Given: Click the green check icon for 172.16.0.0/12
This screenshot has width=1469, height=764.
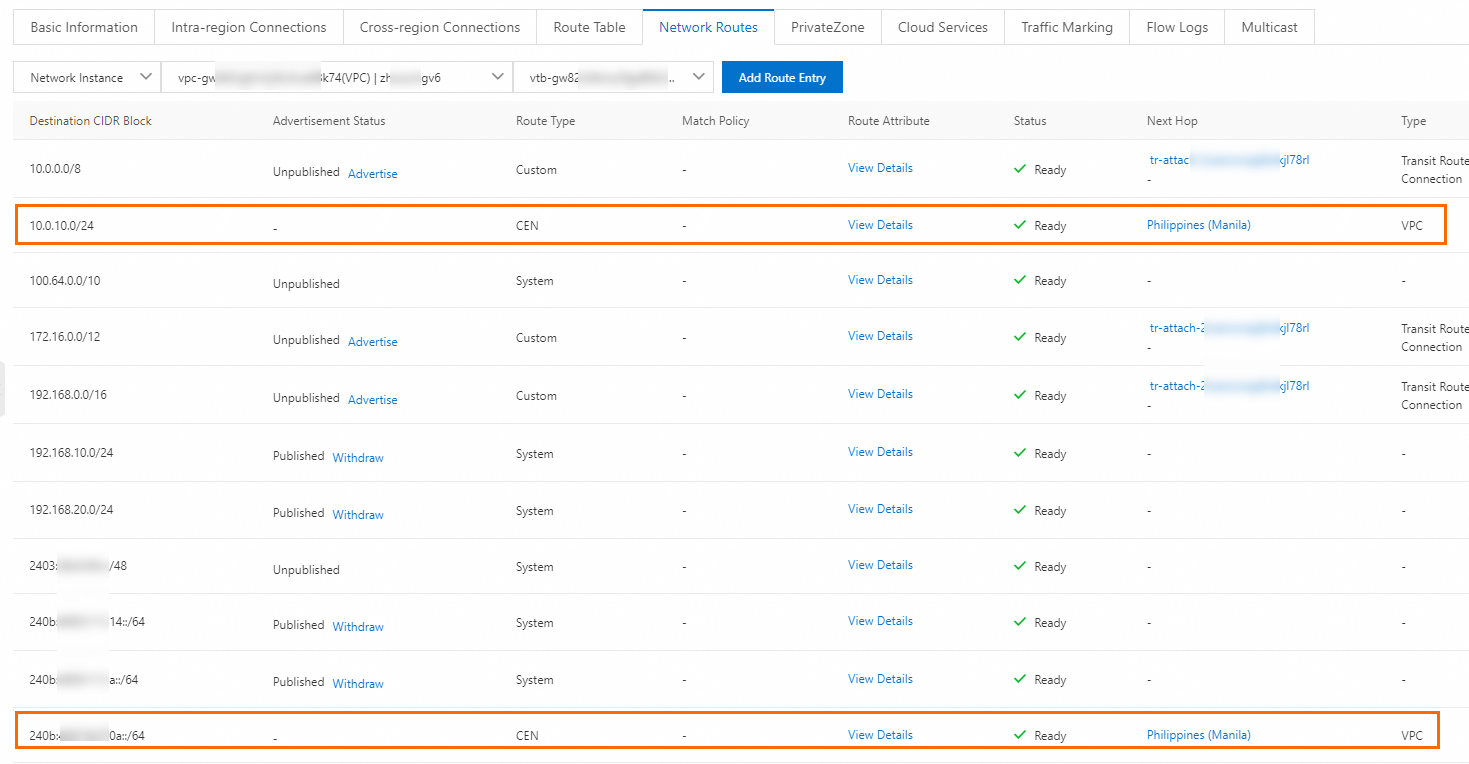Looking at the screenshot, I should (1020, 338).
